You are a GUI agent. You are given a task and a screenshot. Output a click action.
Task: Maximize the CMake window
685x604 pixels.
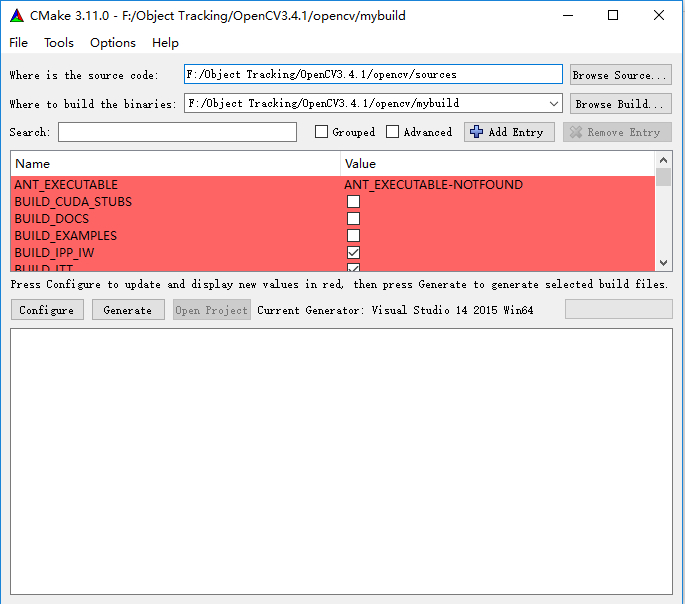(613, 16)
